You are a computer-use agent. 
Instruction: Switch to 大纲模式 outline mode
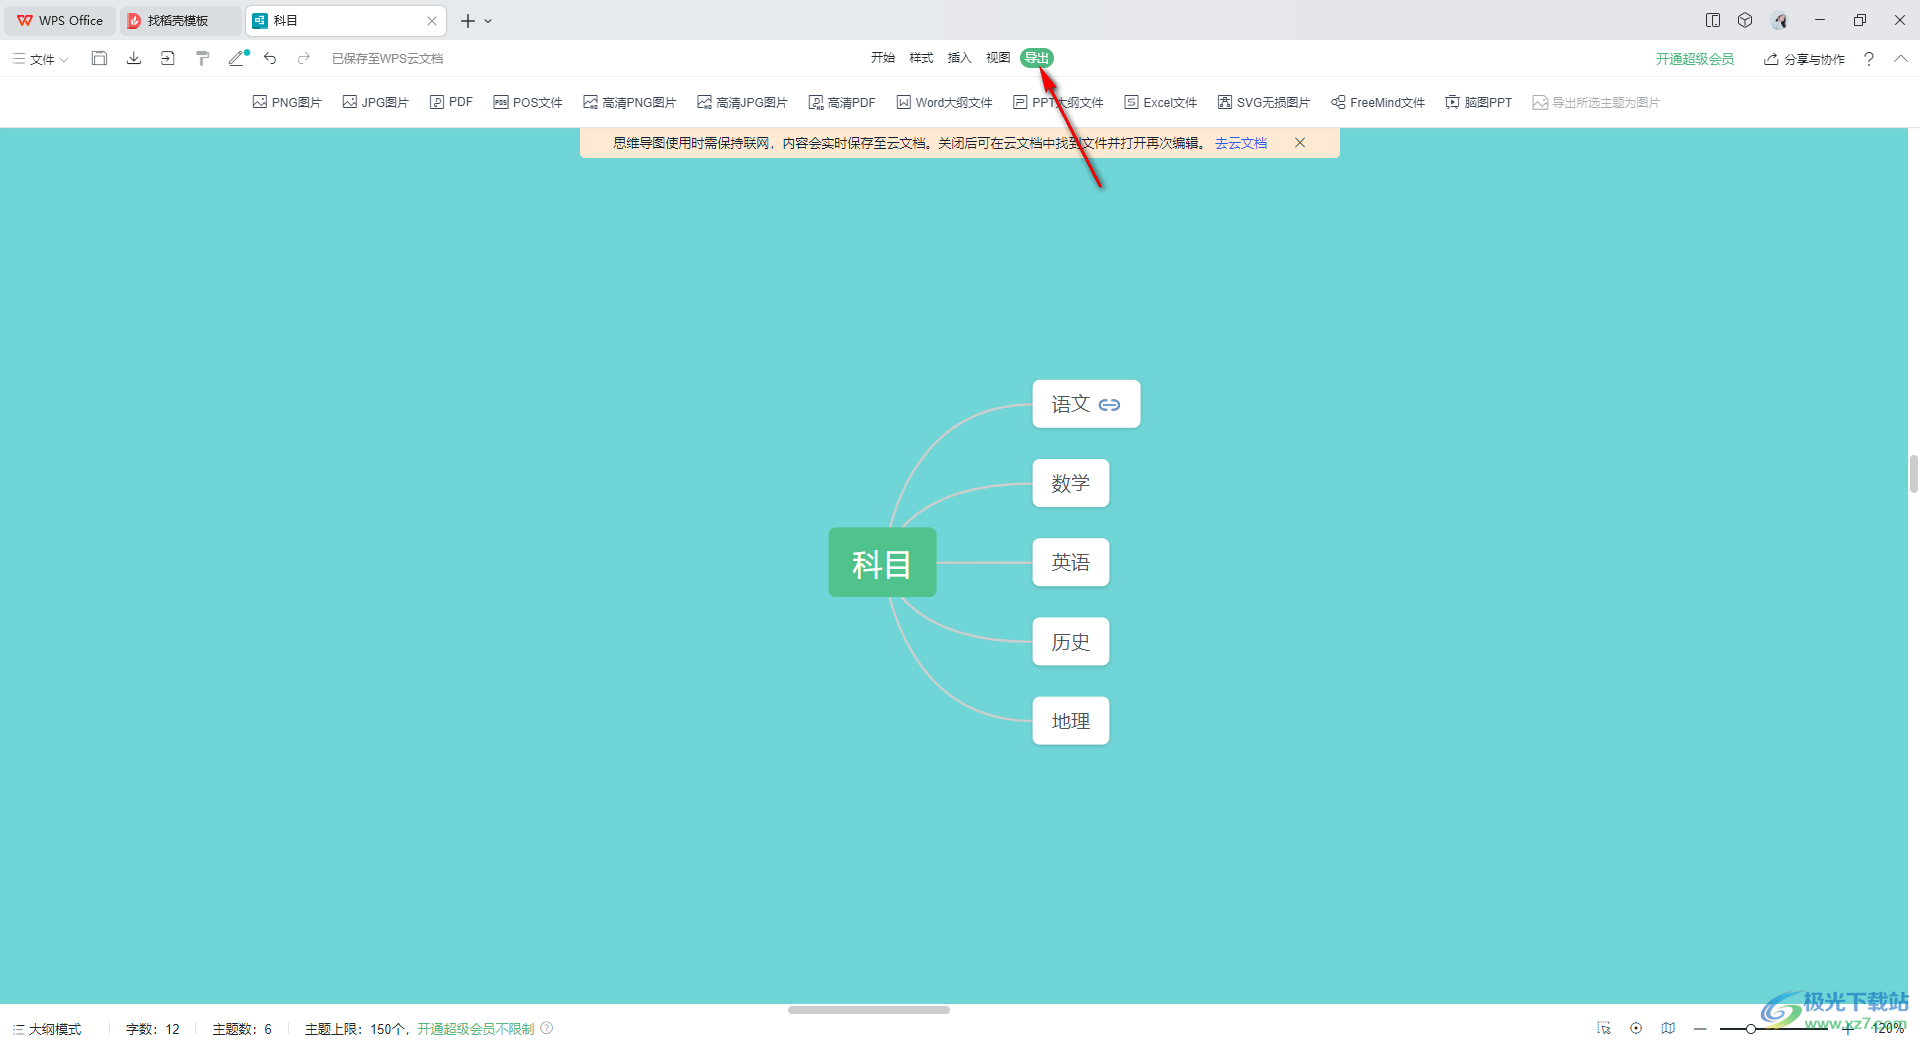(47, 1029)
